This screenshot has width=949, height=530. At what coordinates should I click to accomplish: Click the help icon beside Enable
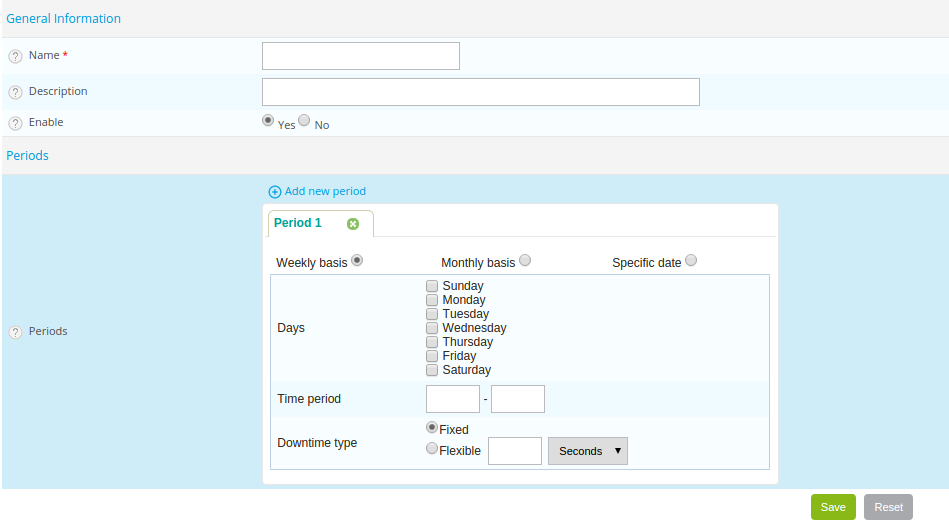click(15, 123)
